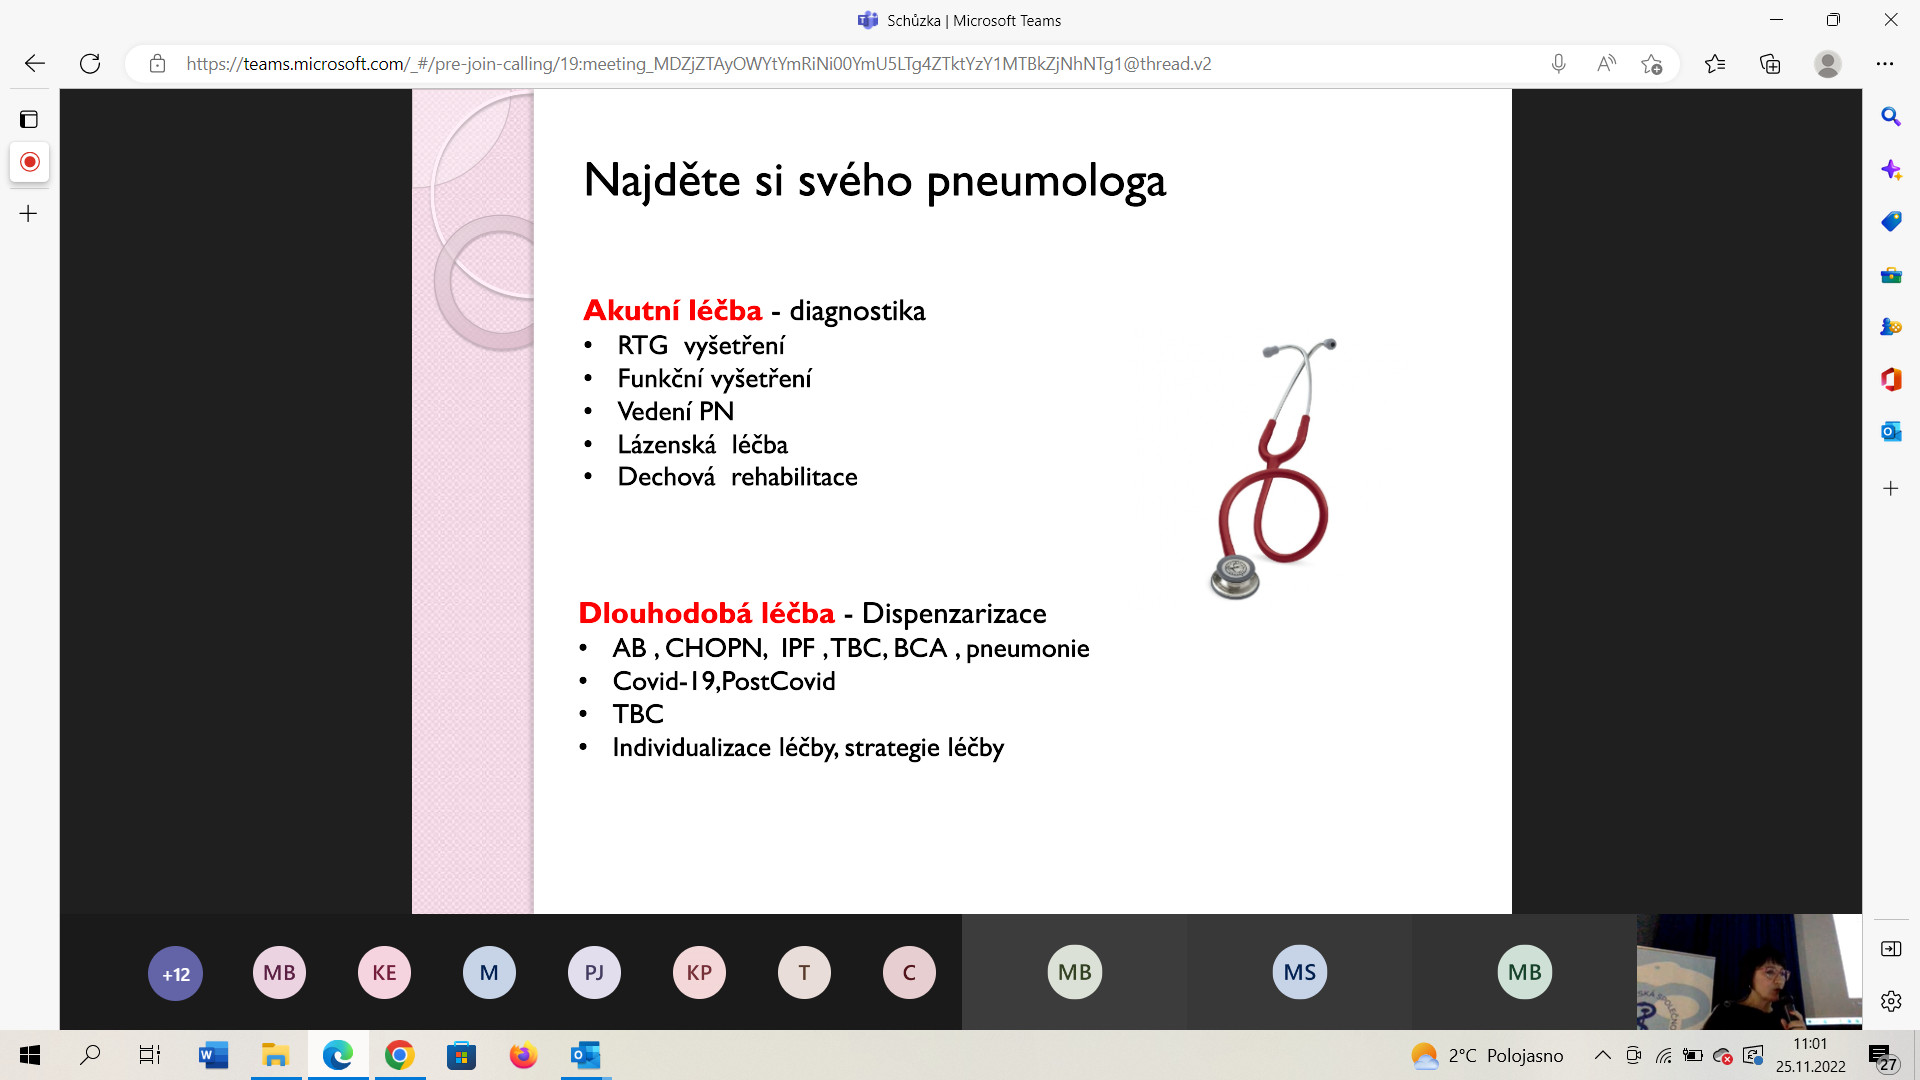This screenshot has height=1080, width=1920.
Task: Open the browser profile avatar
Action: [1828, 64]
